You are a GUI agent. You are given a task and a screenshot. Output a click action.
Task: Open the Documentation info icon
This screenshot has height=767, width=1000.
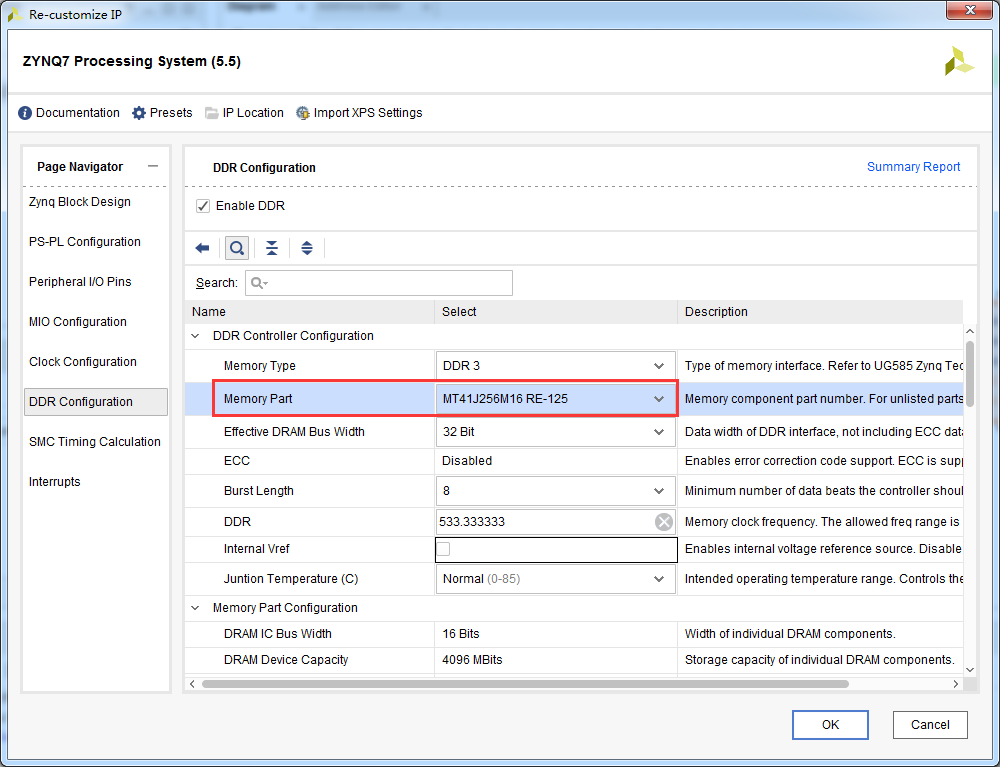(x=25, y=113)
